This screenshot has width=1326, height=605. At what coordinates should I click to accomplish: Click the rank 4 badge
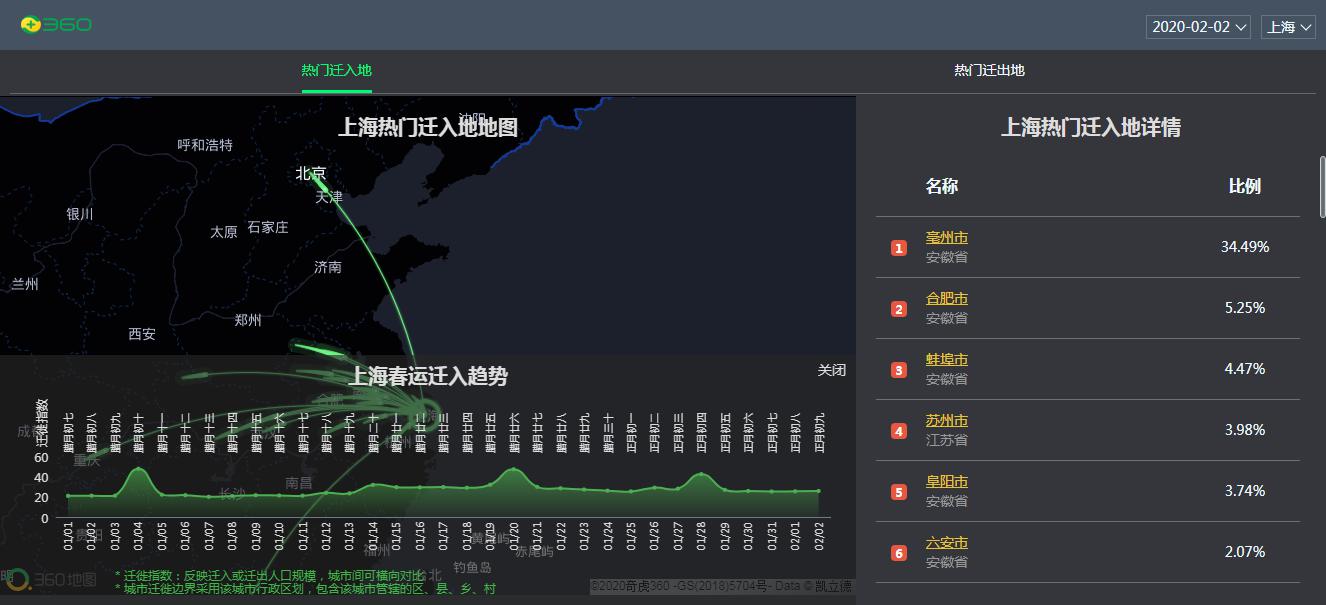coord(899,431)
